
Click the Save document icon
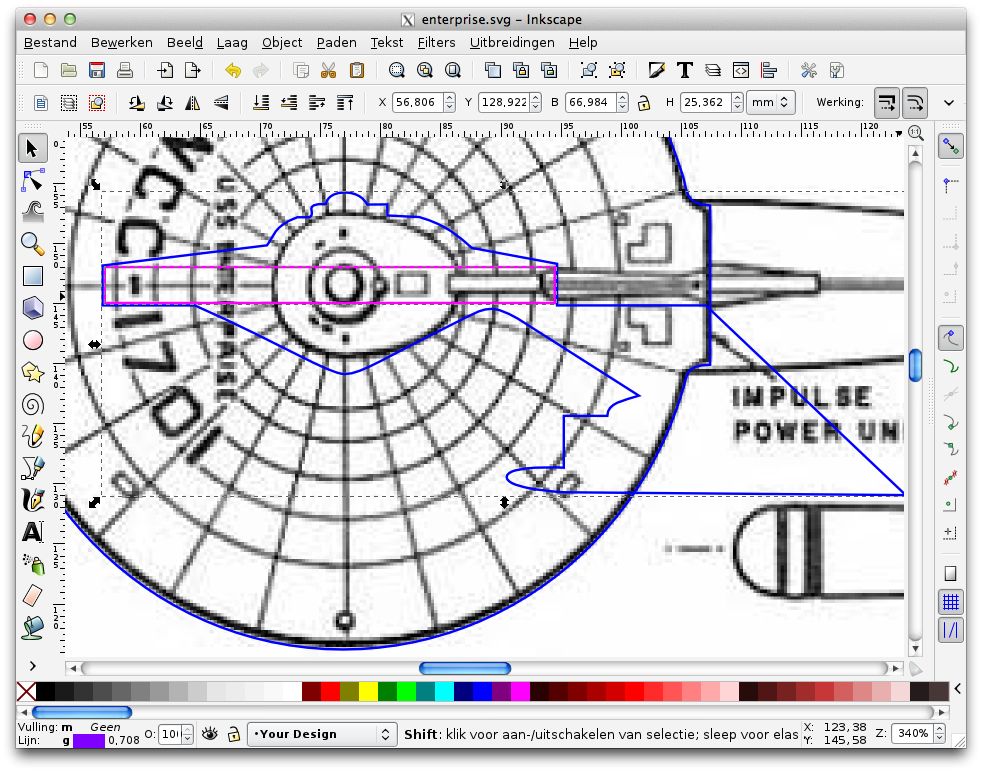click(97, 70)
